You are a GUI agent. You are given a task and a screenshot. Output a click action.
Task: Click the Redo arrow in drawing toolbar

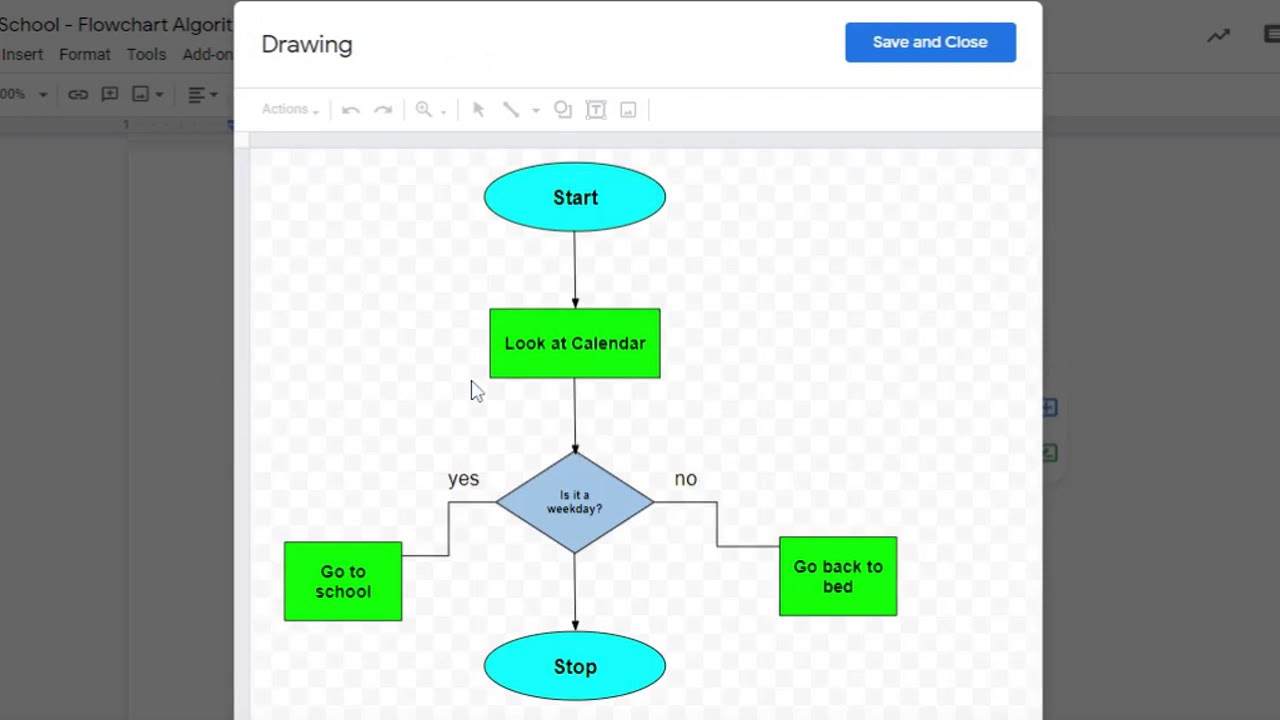pyautogui.click(x=383, y=110)
